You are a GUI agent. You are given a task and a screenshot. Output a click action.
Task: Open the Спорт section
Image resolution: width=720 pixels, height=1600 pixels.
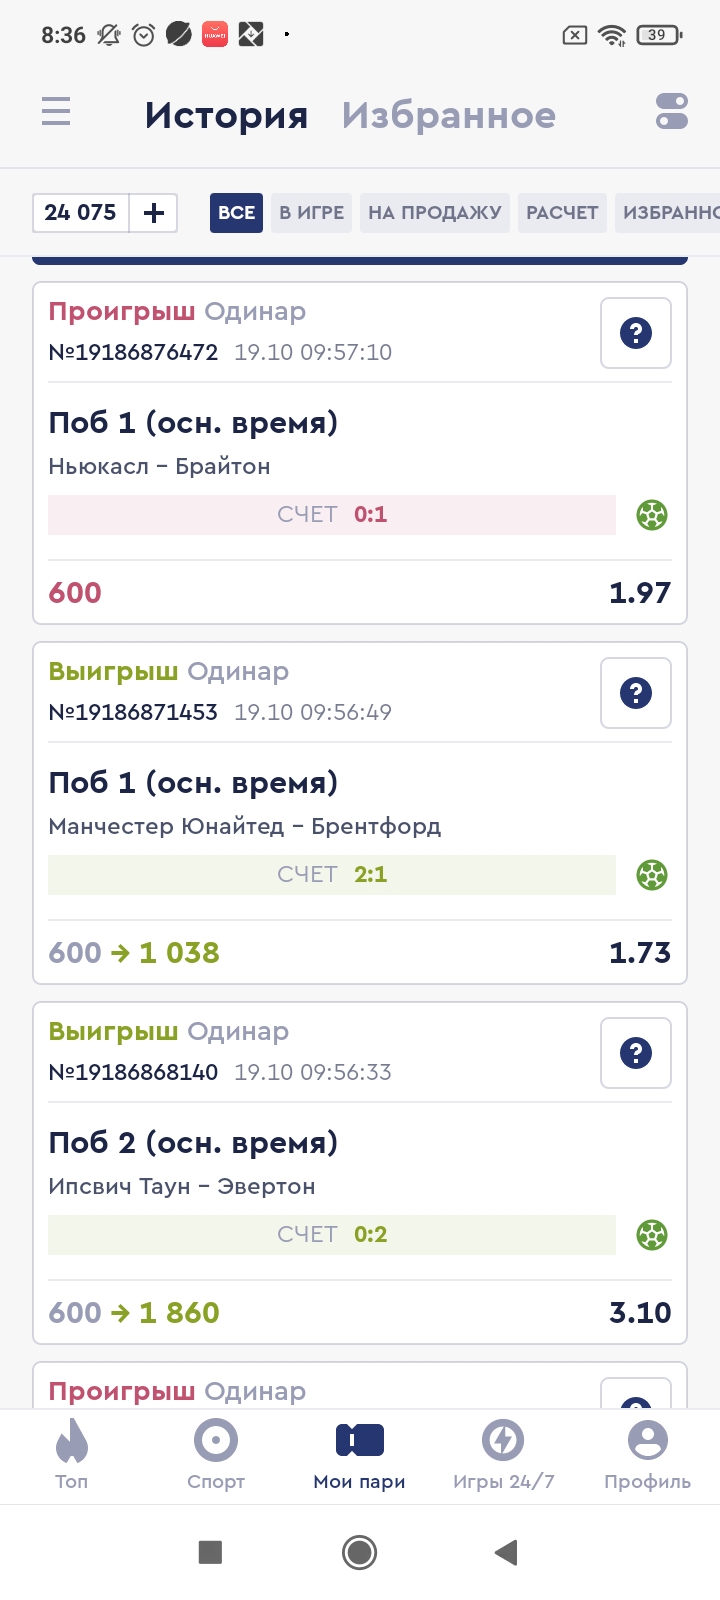pos(216,1455)
